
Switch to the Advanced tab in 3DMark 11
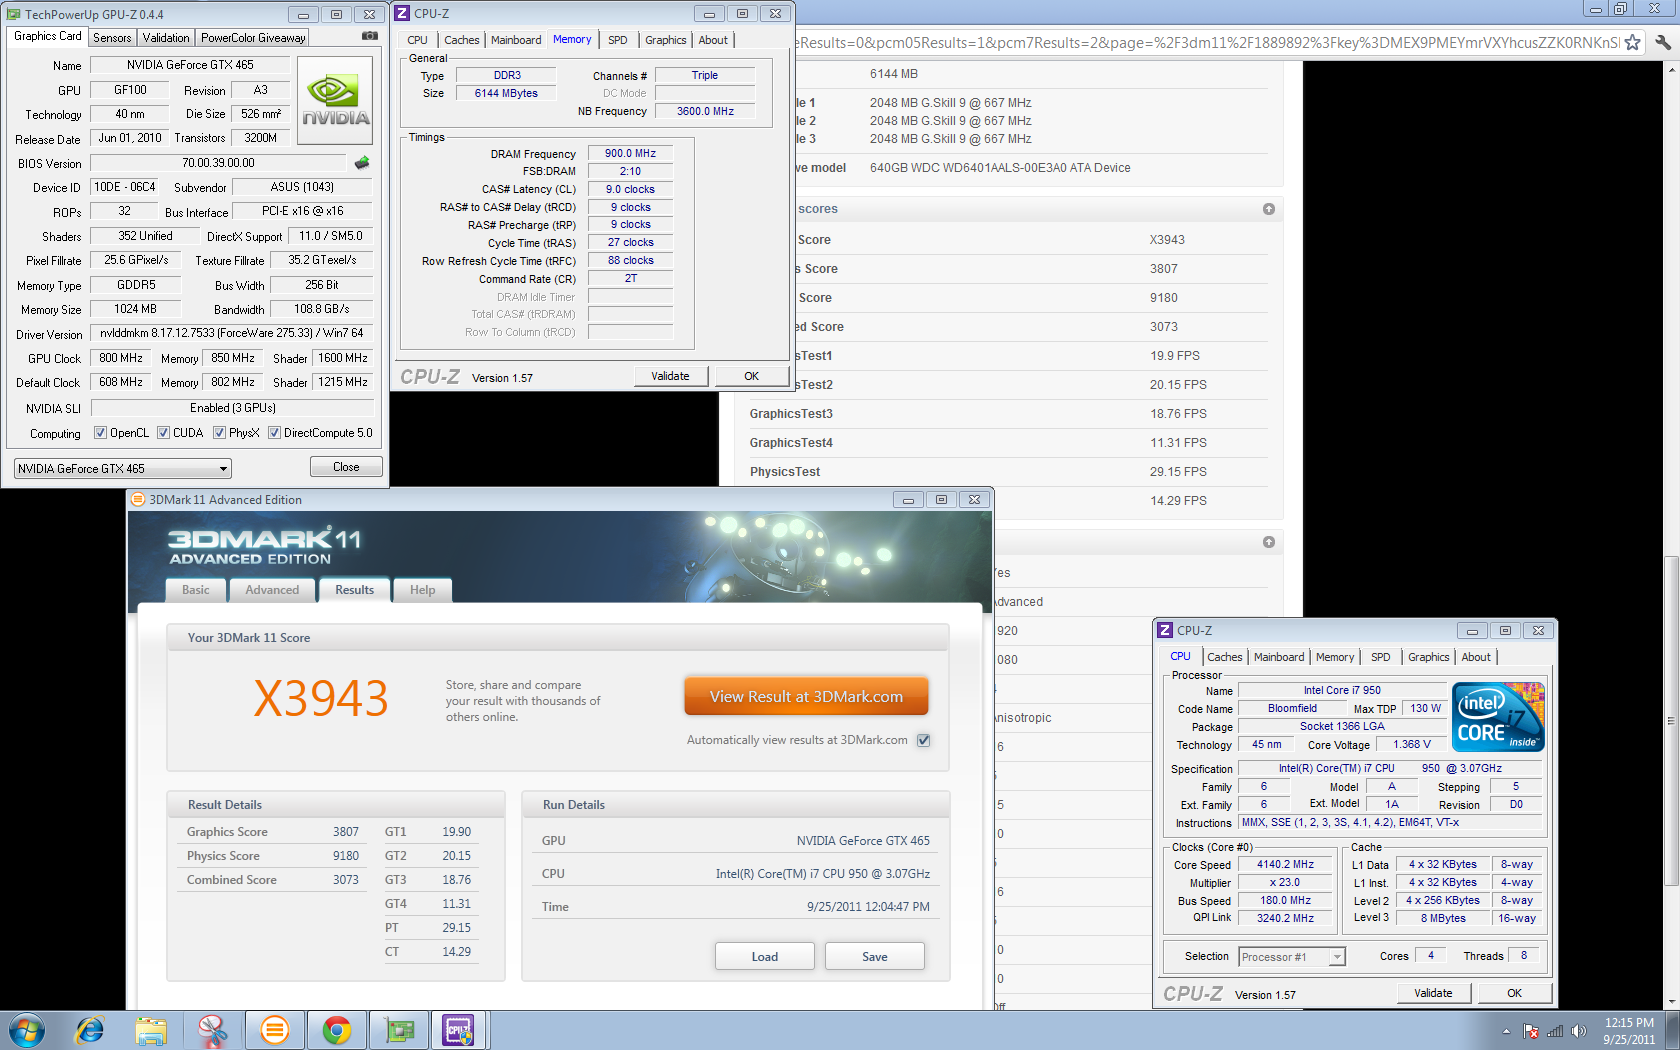pos(272,590)
